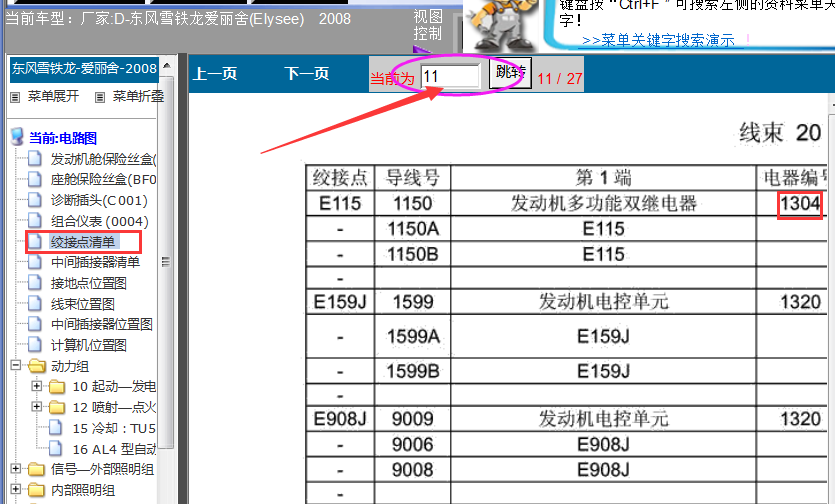Viewport: 835px width, 504px height.
Task: Click table cell 9009
Action: 413,419
